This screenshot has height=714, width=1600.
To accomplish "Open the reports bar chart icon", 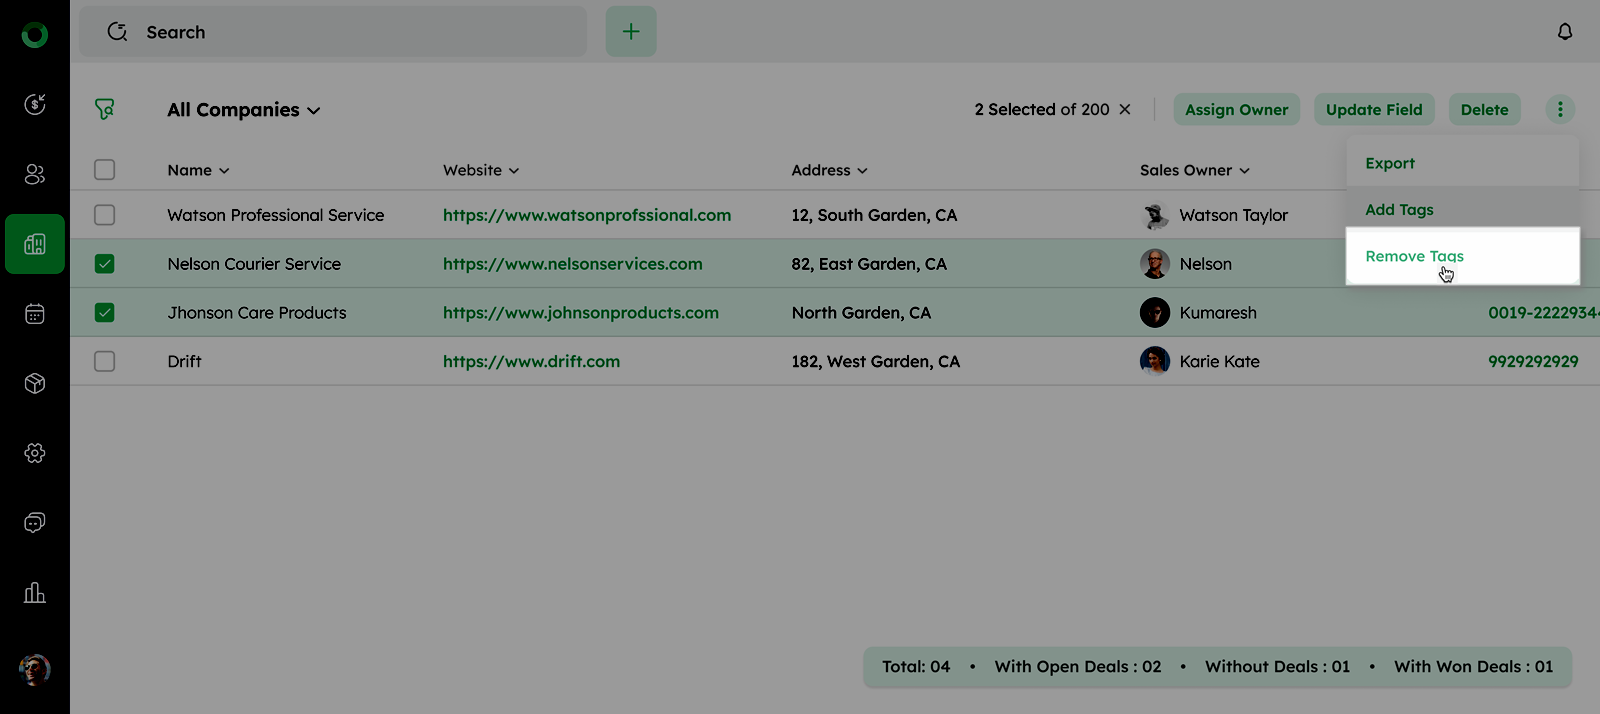I will pos(35,593).
